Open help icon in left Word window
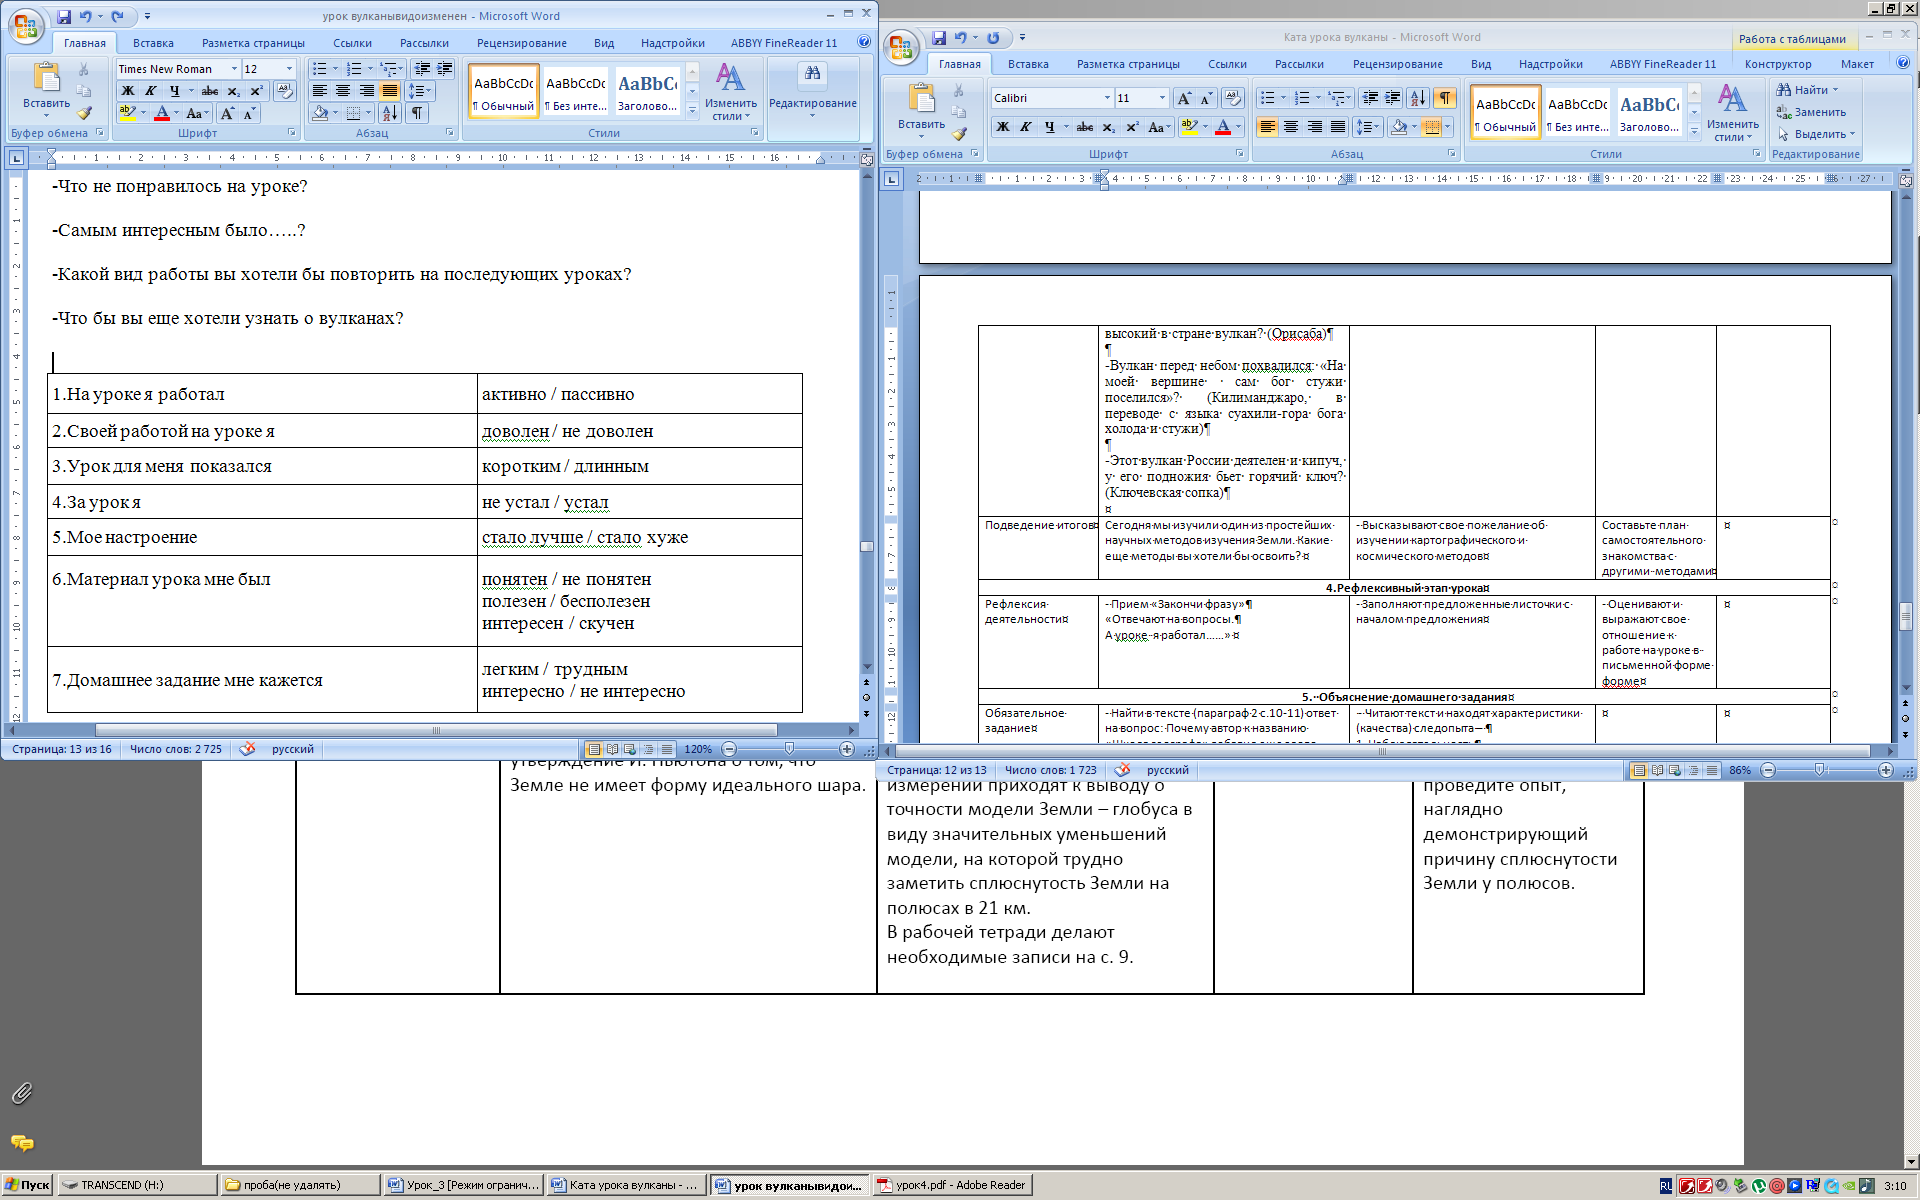This screenshot has height=1200, width=1920. pyautogui.click(x=864, y=42)
